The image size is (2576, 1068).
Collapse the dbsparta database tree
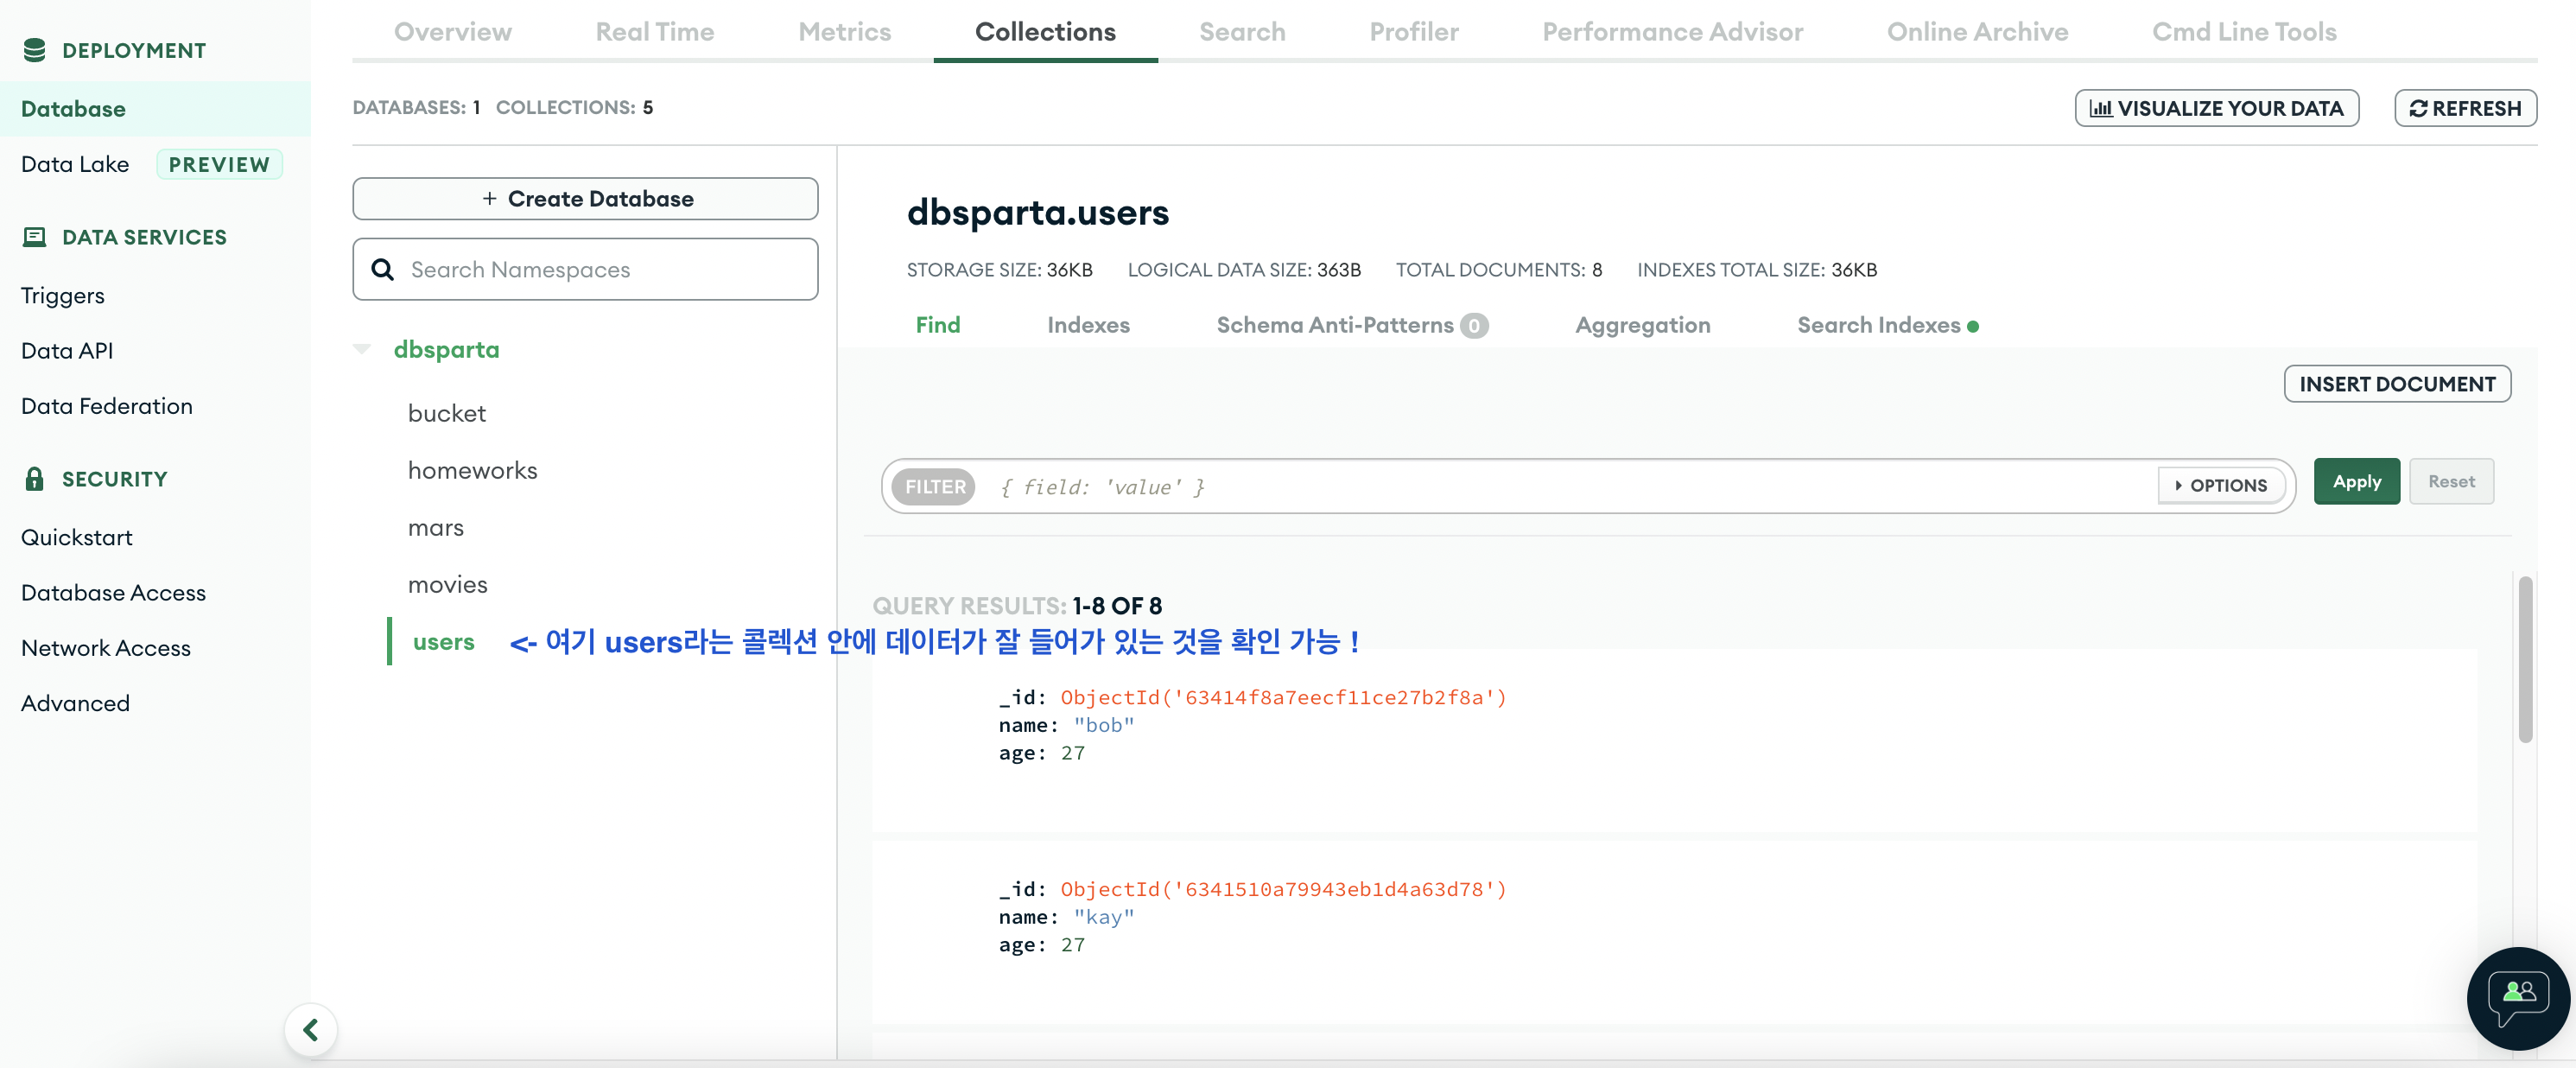point(362,349)
